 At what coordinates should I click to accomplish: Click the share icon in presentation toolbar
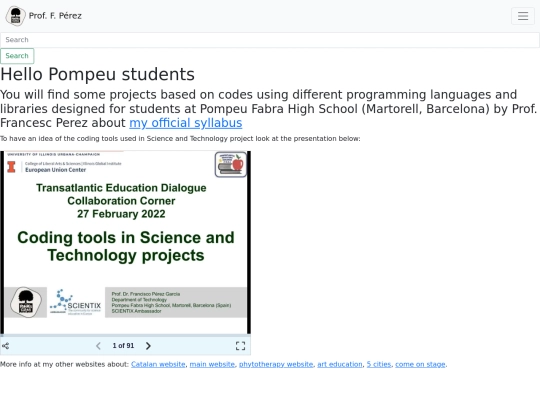pos(6,346)
